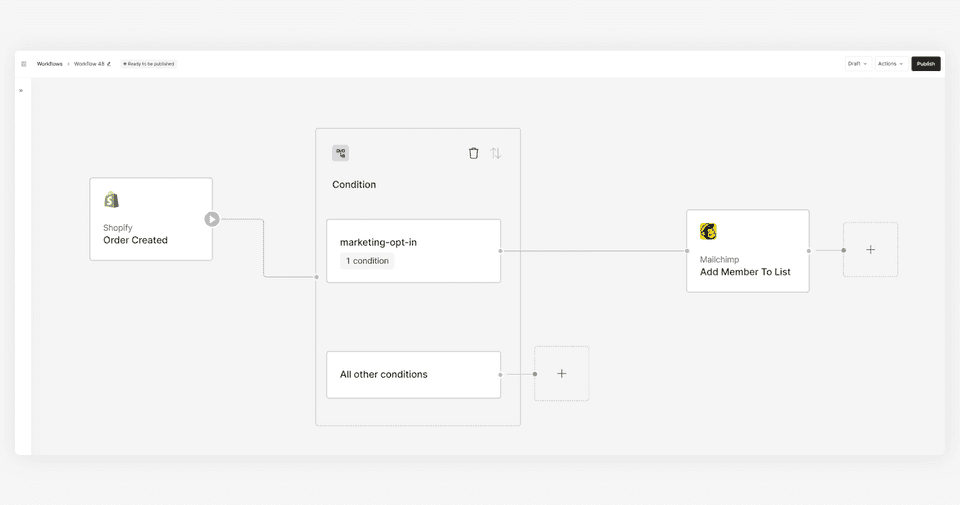
Task: Expand the left sidebar with double chevron
Action: [21, 91]
